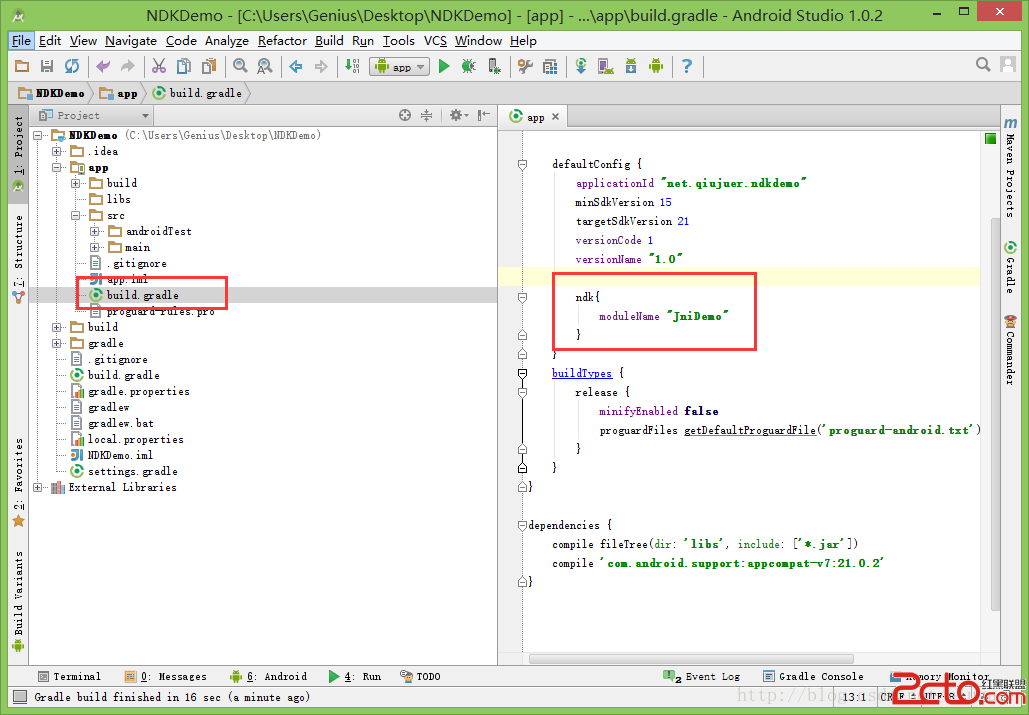Copy using the toolbar copy icon
The height and width of the screenshot is (715, 1029).
pyautogui.click(x=184, y=66)
